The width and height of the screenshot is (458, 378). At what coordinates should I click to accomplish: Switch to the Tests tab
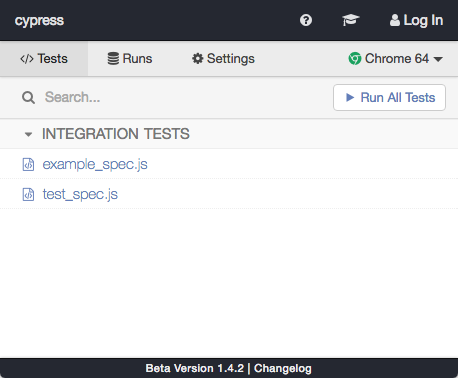point(44,59)
